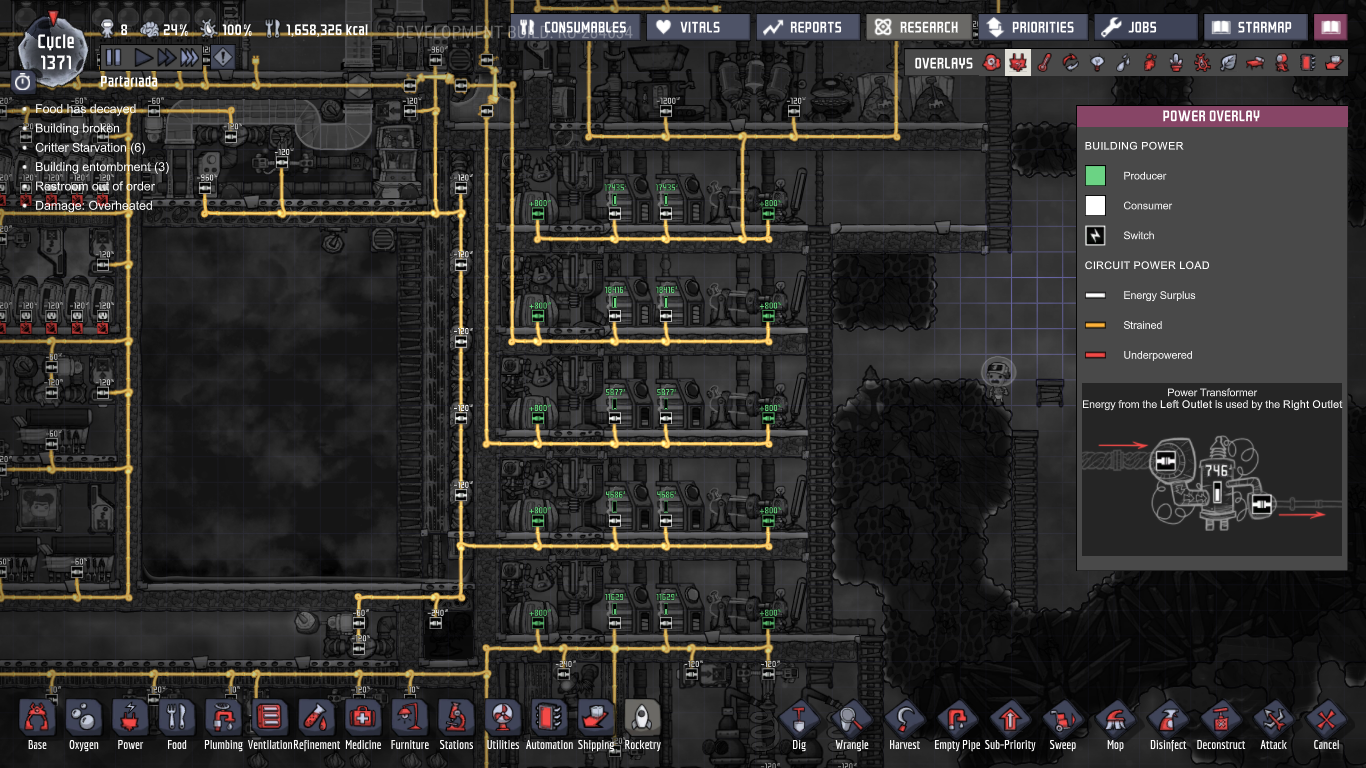Viewport: 1366px width, 768px height.
Task: Select the Attack tool
Action: [1273, 724]
